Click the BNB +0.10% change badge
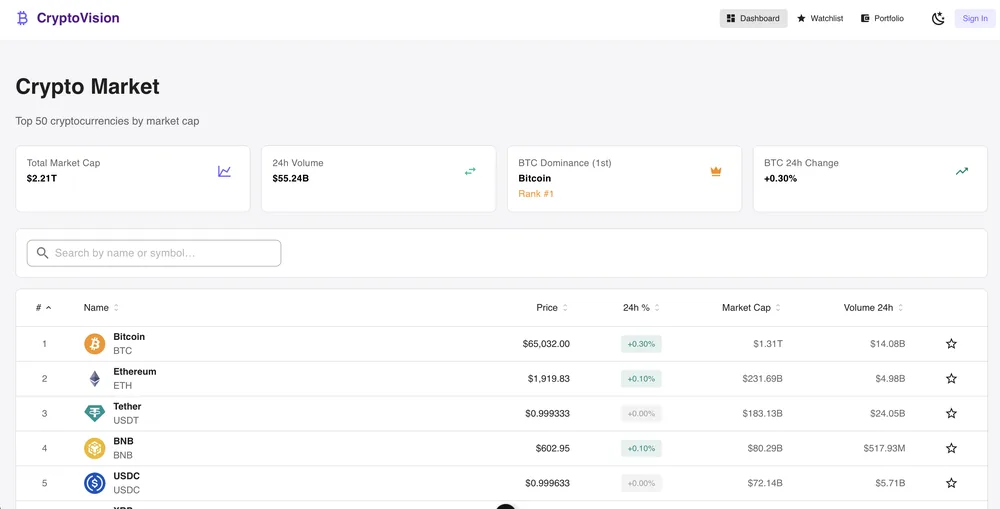 pos(641,448)
